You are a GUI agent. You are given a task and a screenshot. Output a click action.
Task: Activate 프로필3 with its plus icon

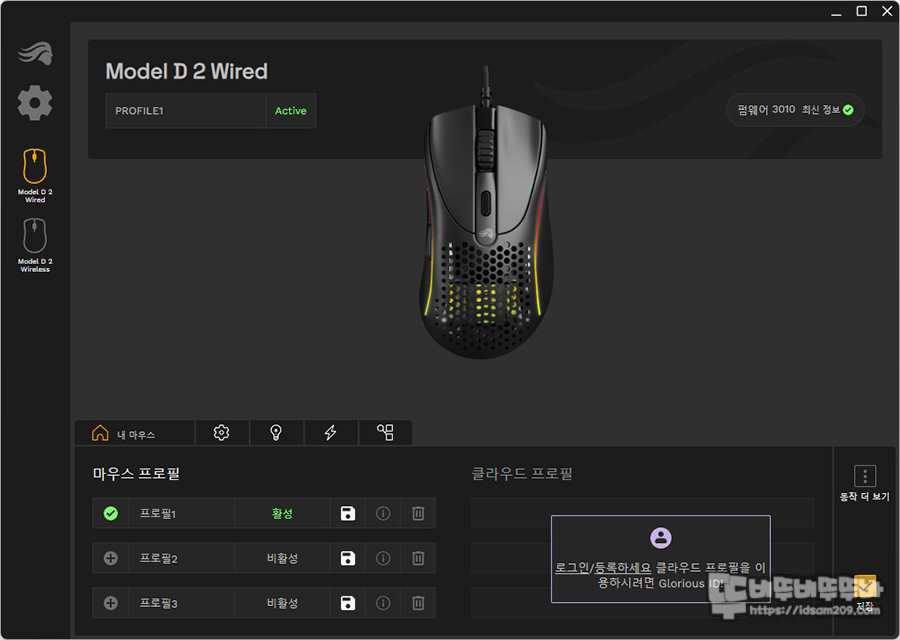pos(111,603)
